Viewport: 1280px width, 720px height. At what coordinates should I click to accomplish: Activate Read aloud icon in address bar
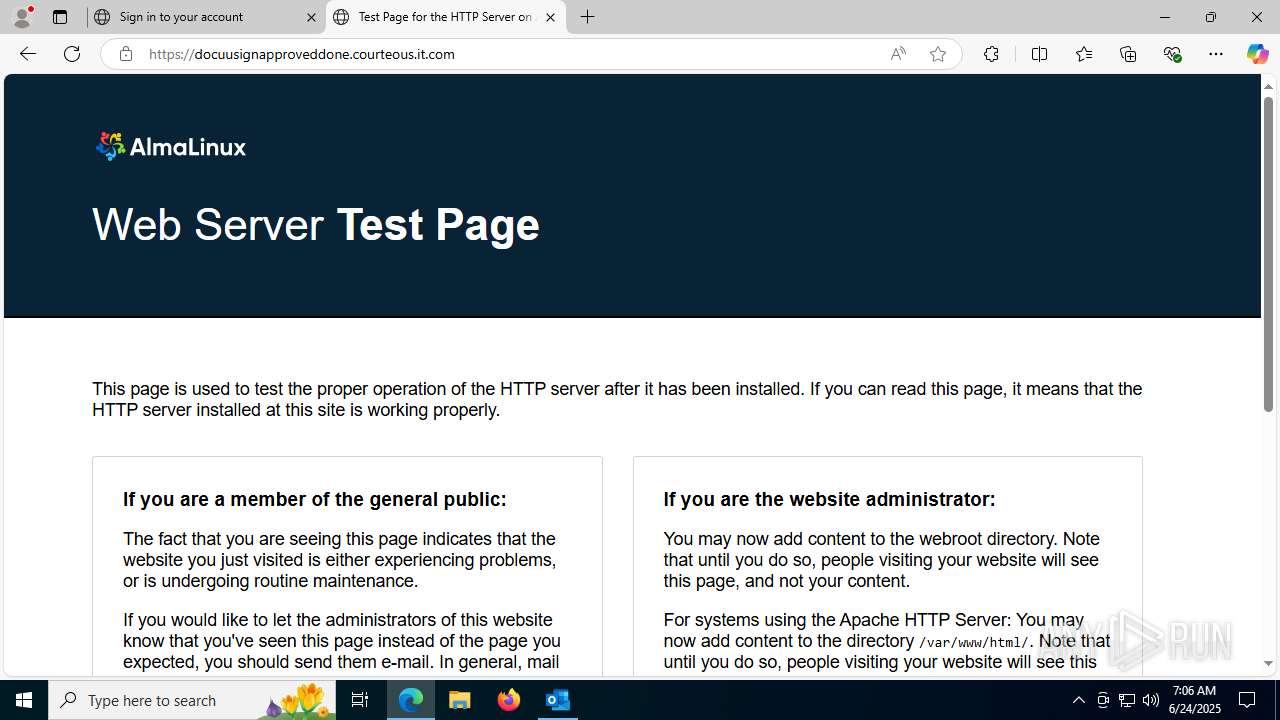pos(898,54)
